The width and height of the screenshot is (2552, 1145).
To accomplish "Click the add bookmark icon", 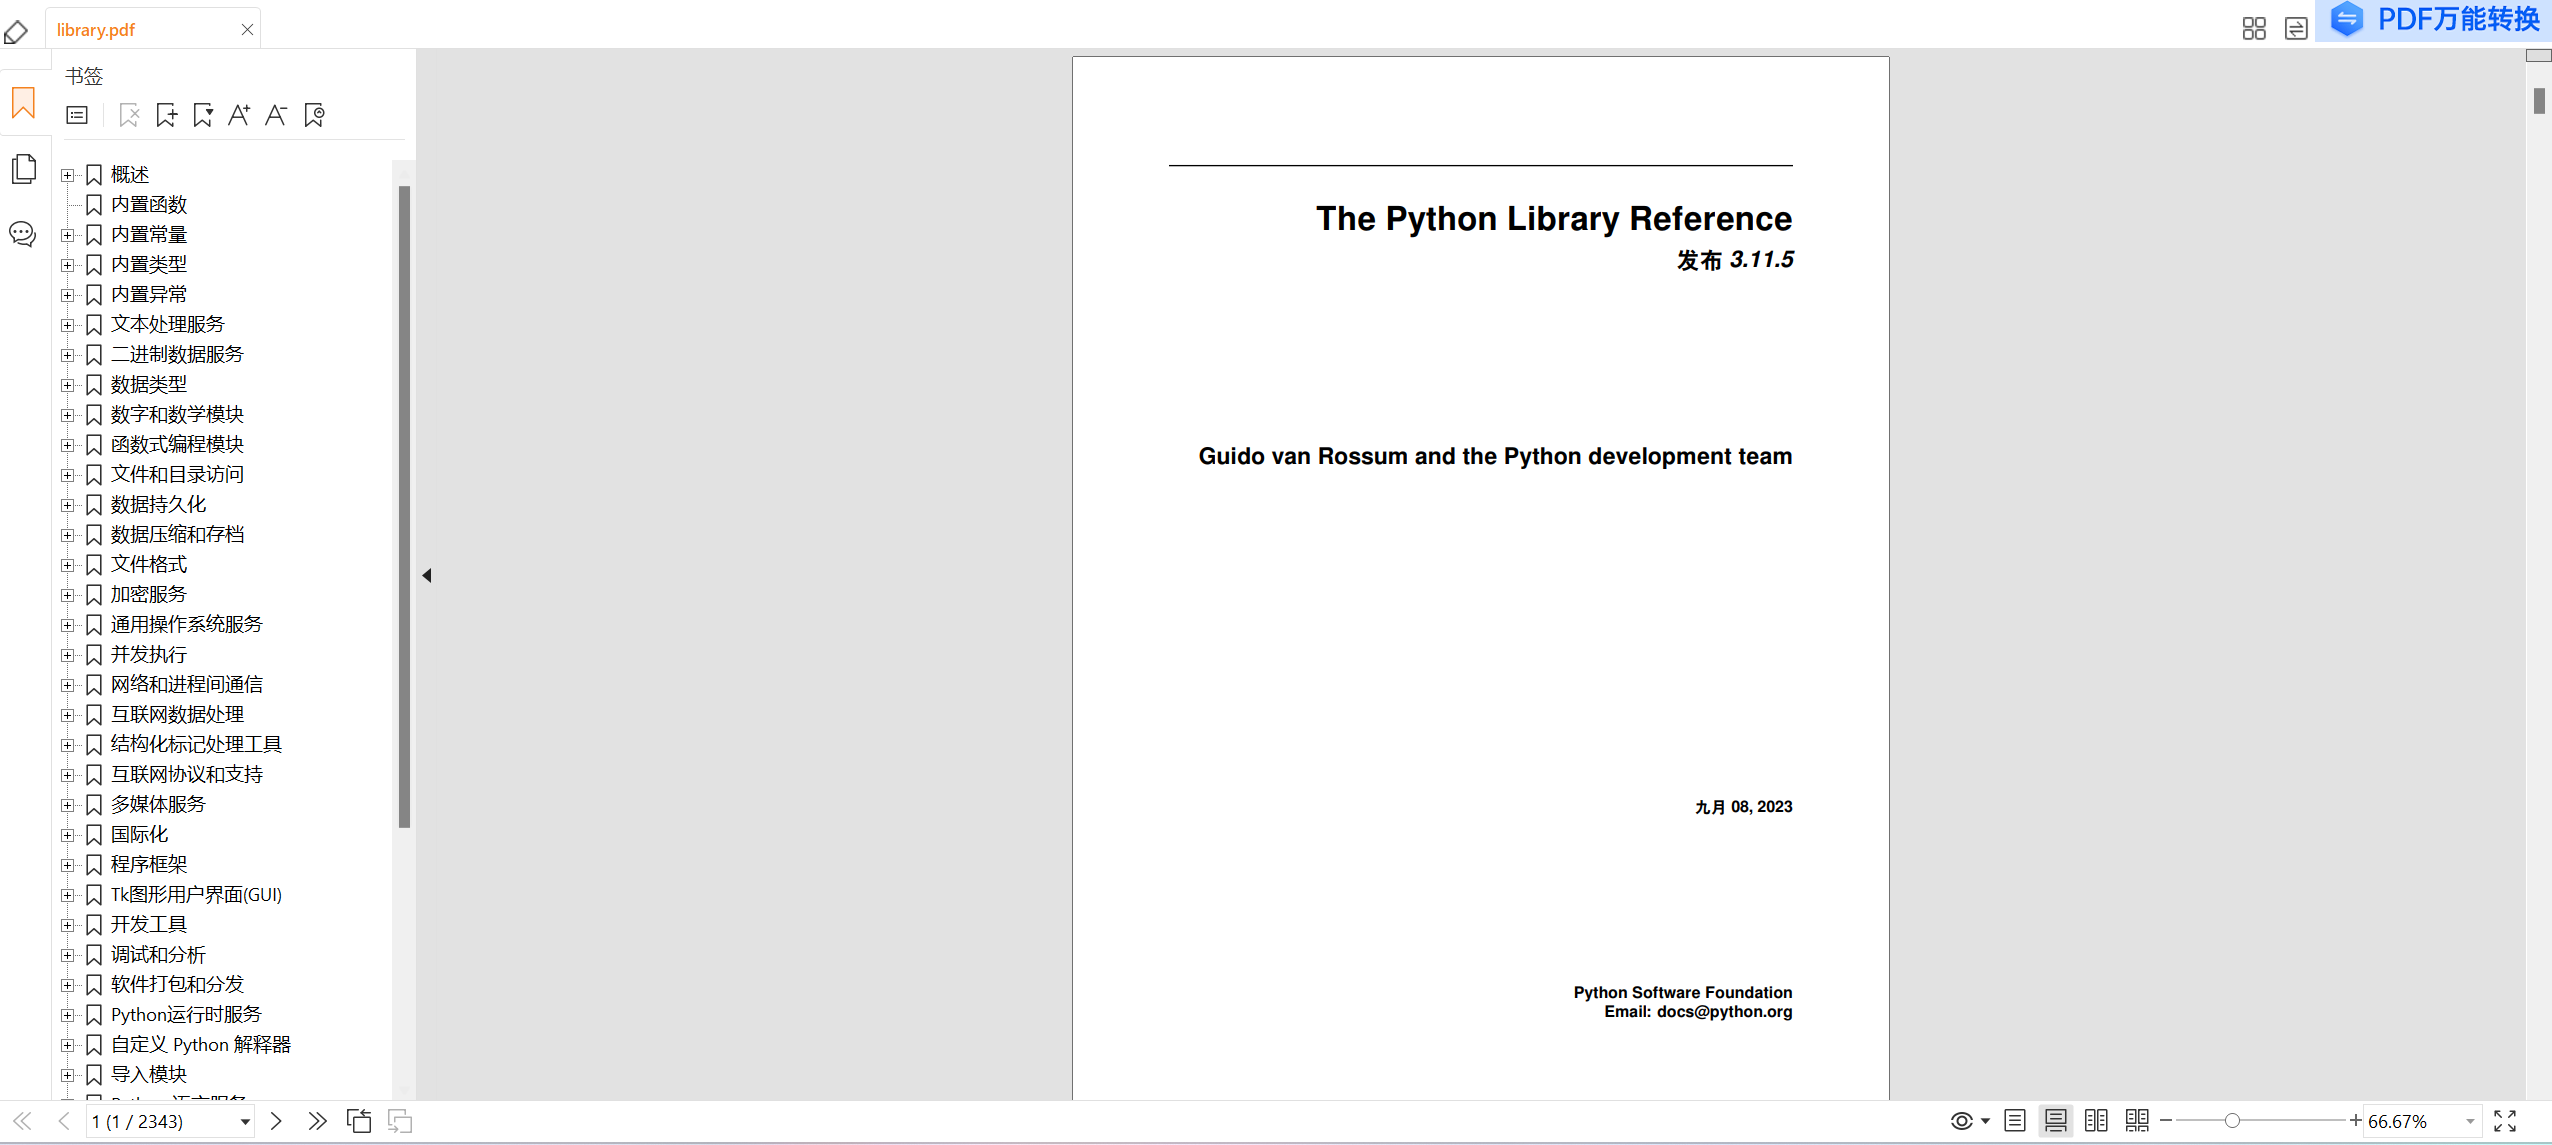I will click(x=166, y=115).
